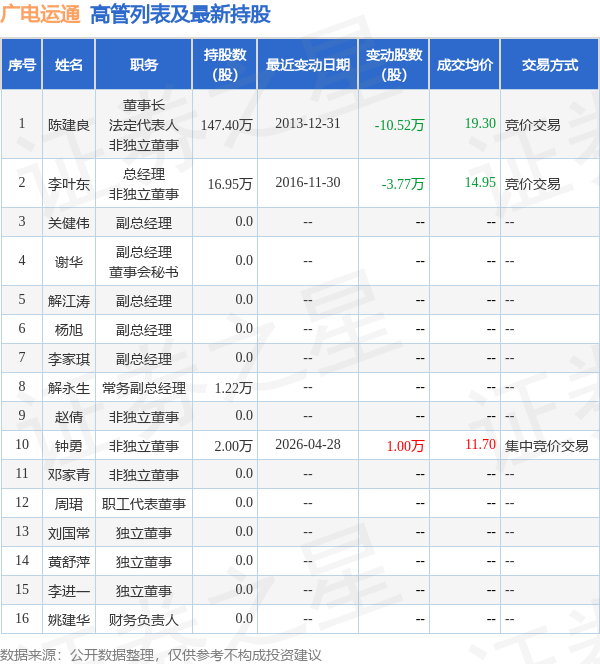
Task: Click 竞价交易 in 李叶东's row
Action: click(532, 184)
